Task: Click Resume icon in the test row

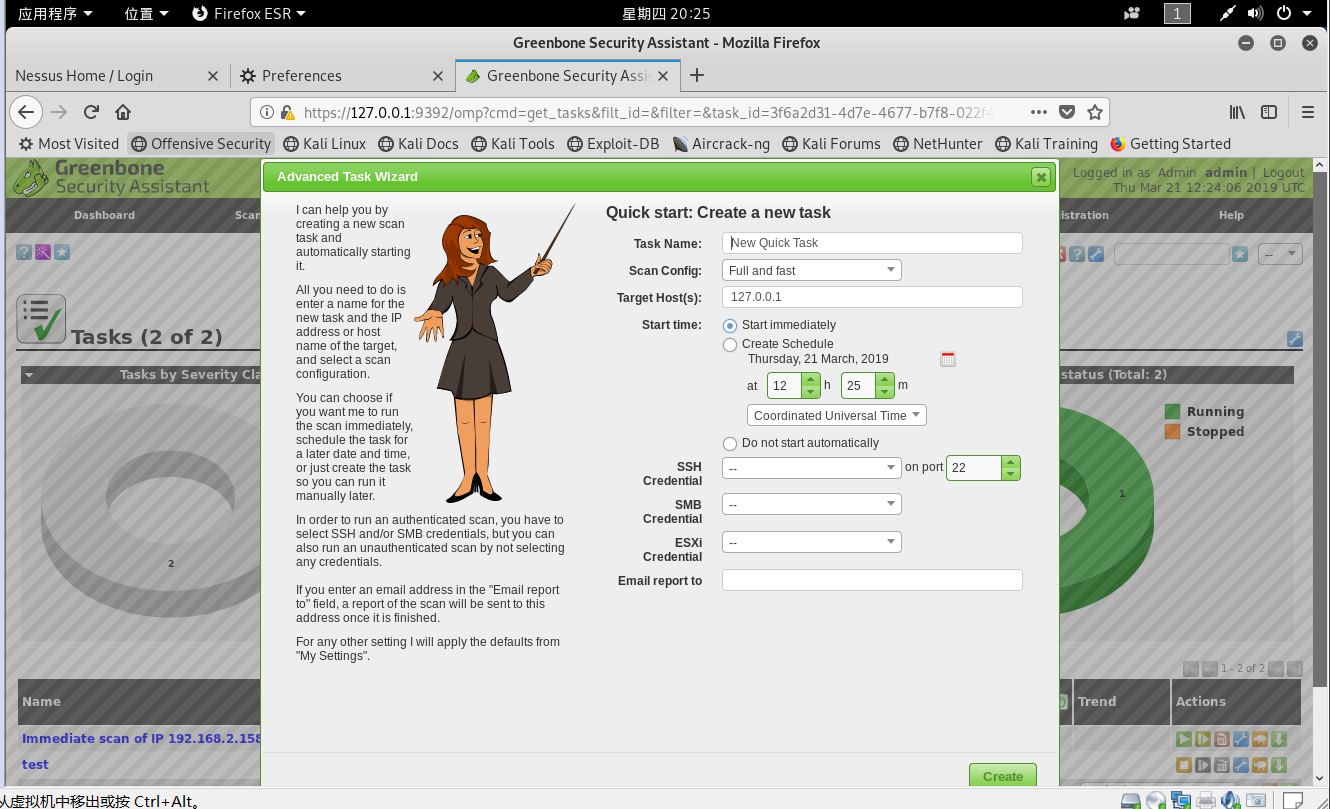Action: coord(1203,765)
